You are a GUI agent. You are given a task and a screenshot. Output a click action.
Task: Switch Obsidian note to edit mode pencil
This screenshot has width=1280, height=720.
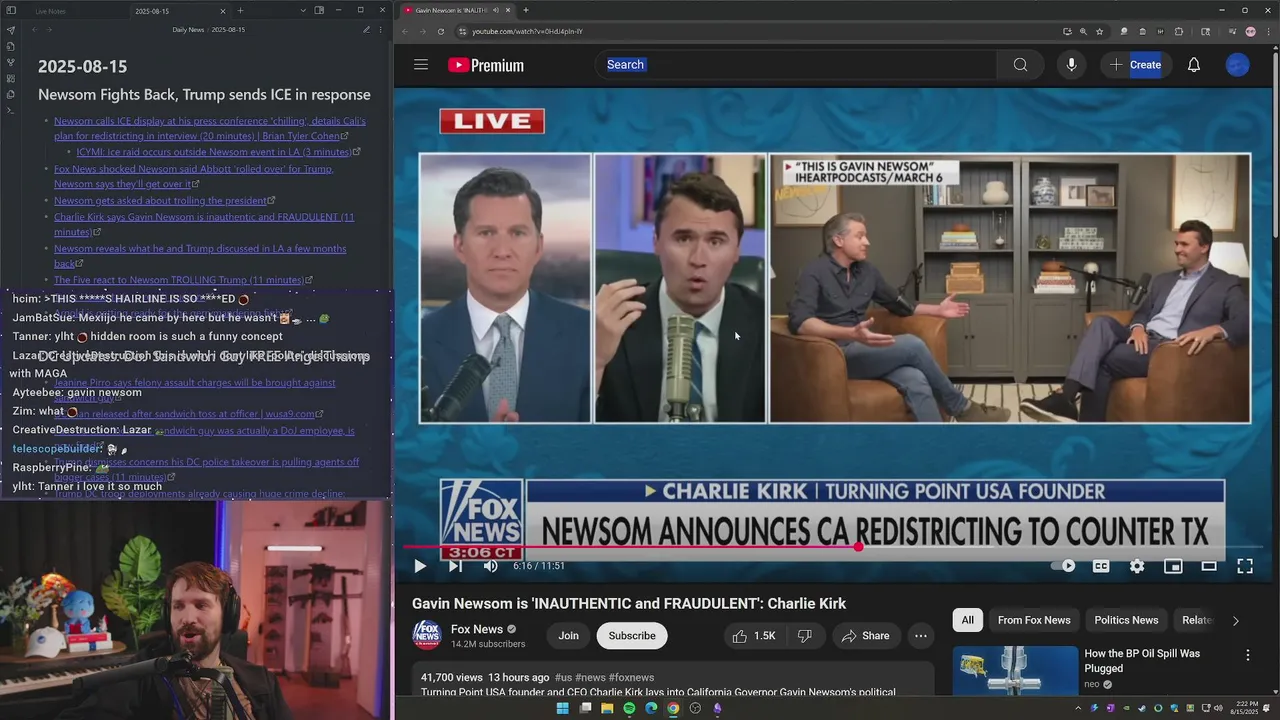[367, 30]
